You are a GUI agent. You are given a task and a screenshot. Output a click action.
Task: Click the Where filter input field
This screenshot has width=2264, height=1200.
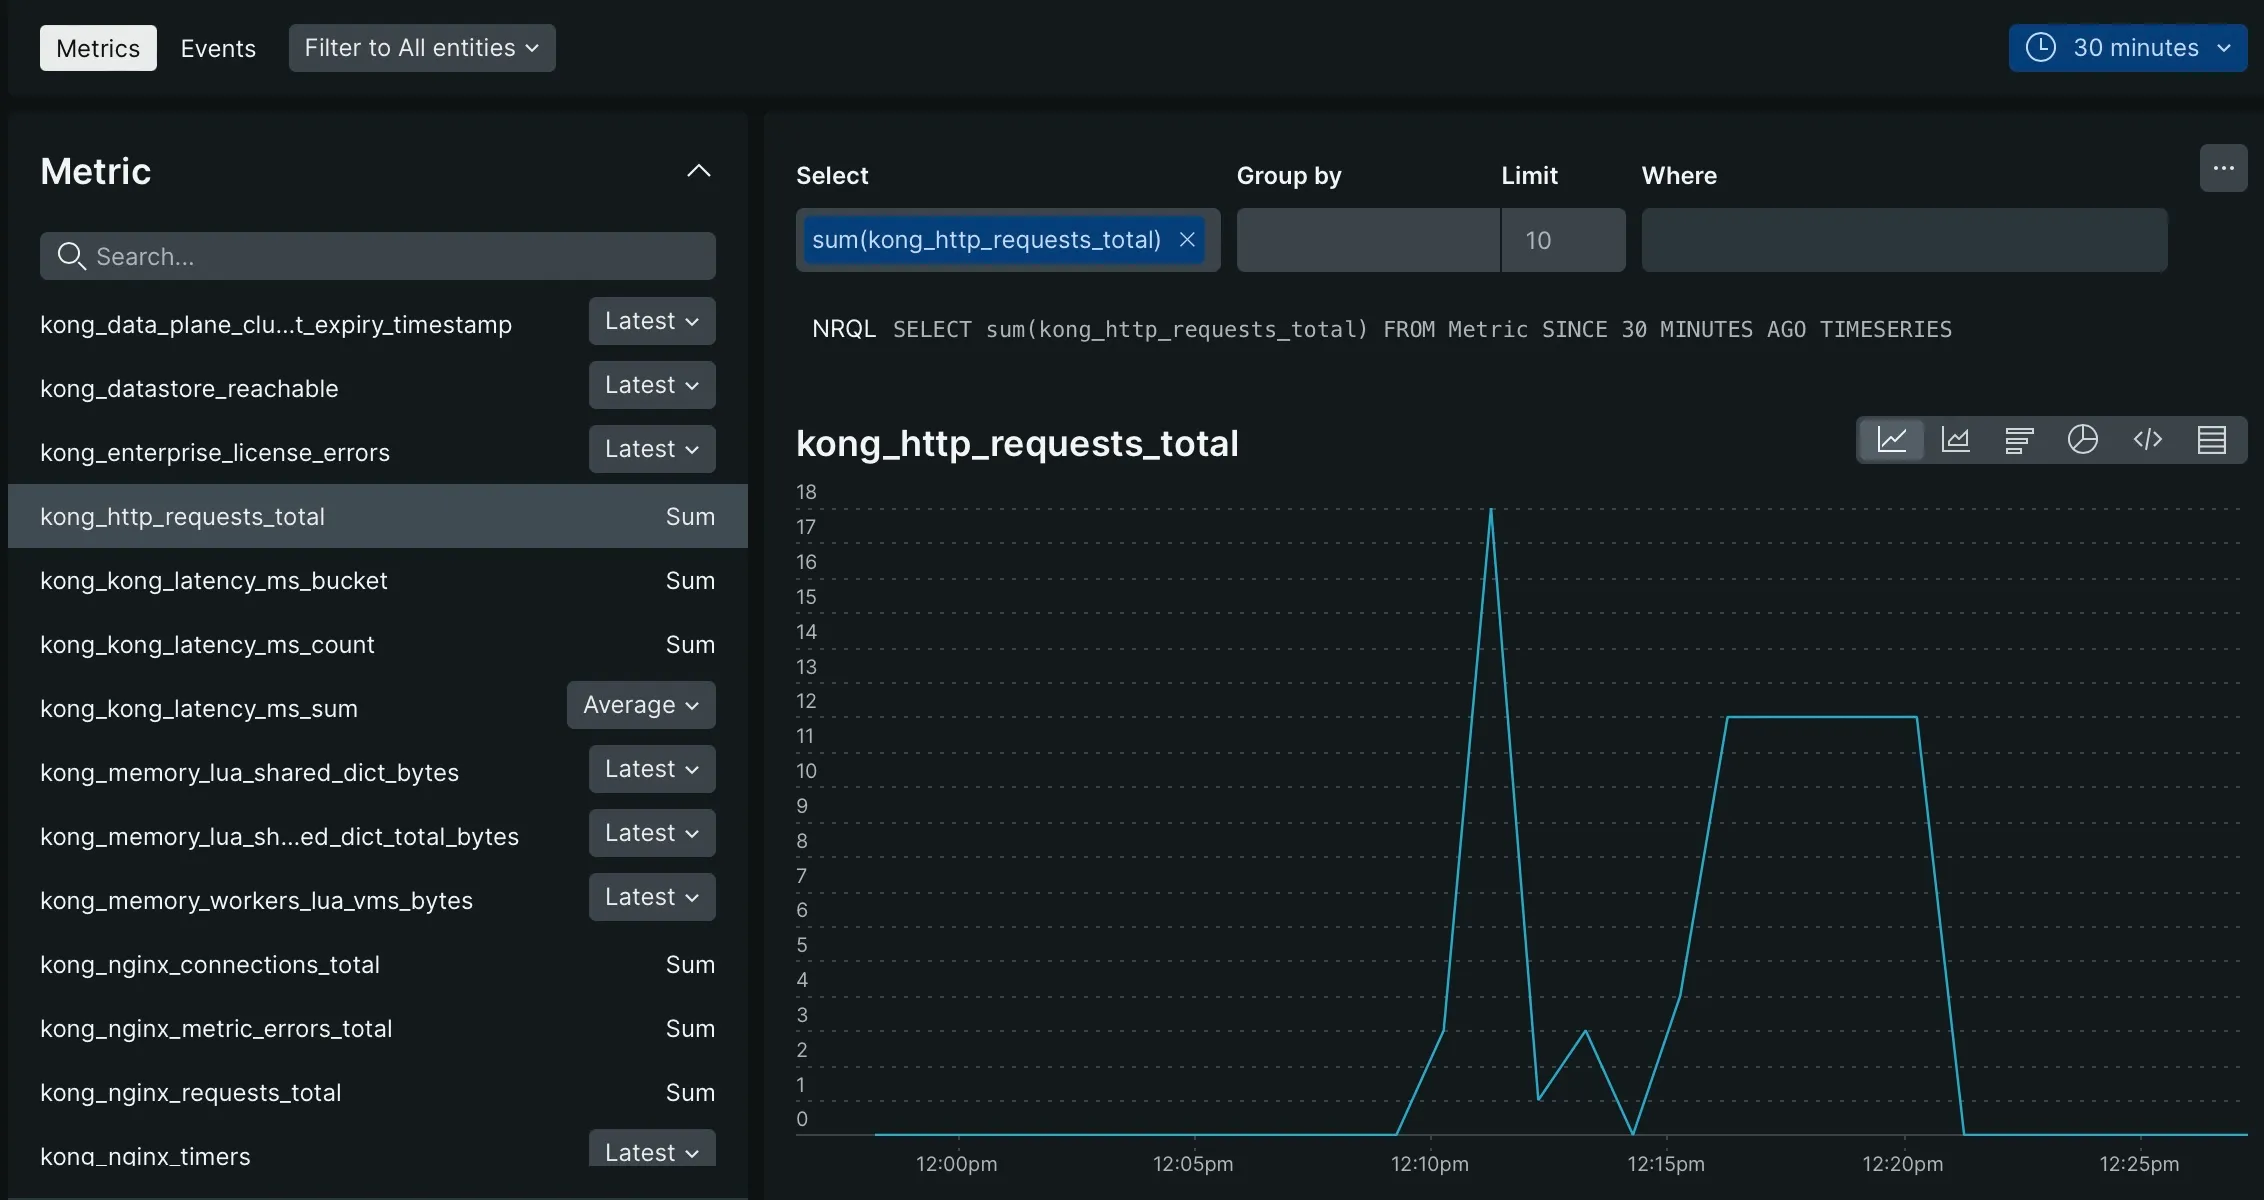click(x=1904, y=240)
